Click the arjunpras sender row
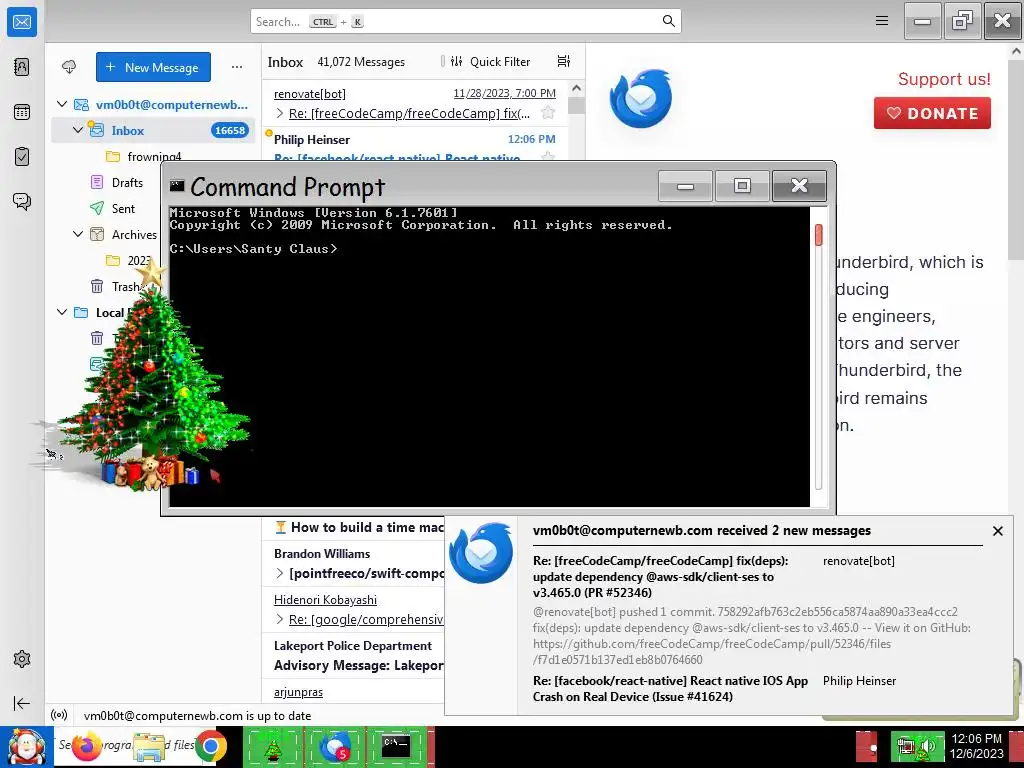Image resolution: width=1024 pixels, height=768 pixels. pos(298,692)
